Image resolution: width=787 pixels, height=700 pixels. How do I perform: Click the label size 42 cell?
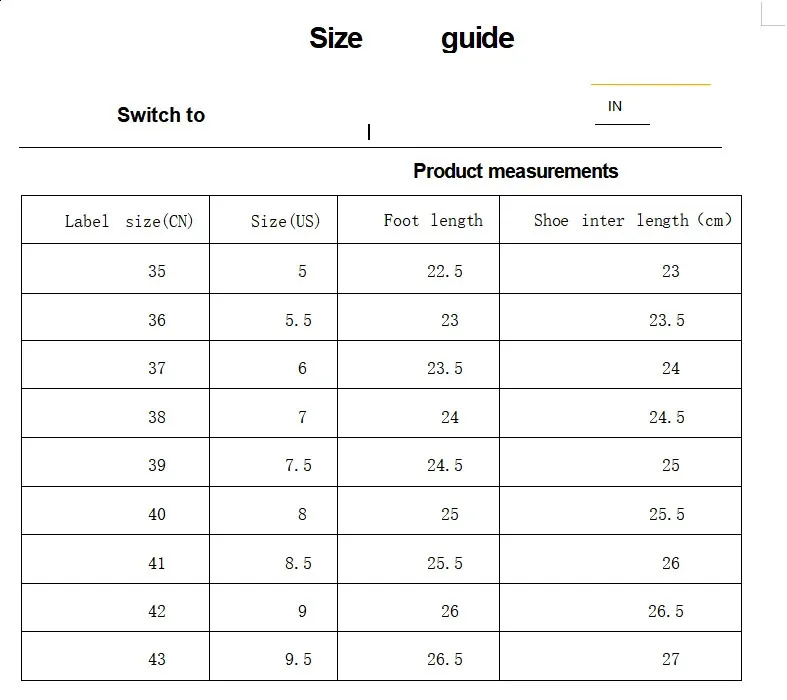[115, 608]
